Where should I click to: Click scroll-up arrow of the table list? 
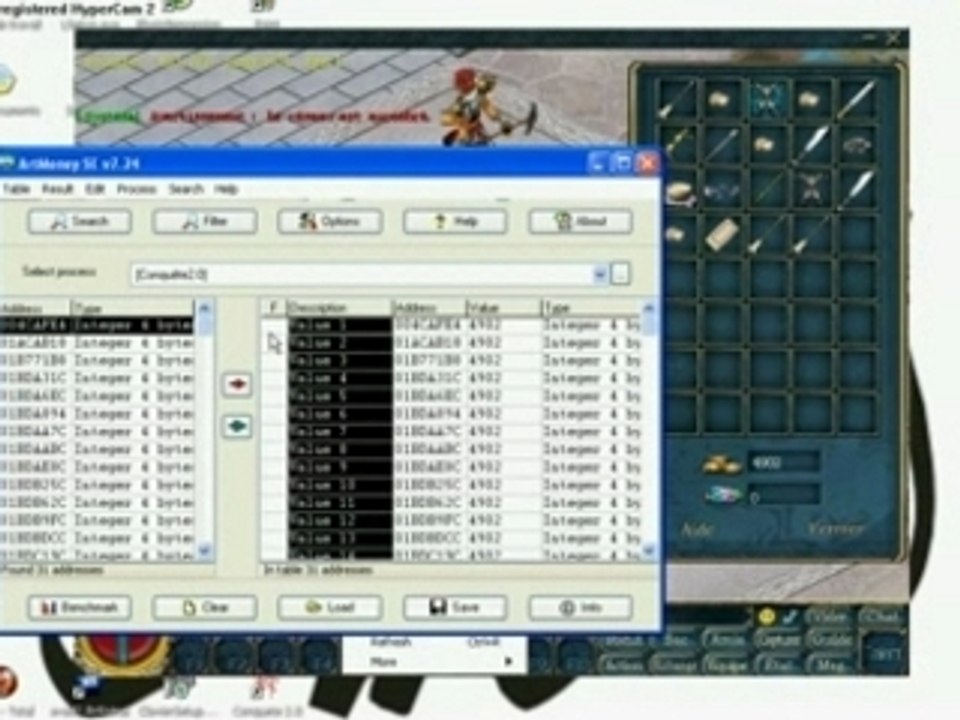[649, 307]
